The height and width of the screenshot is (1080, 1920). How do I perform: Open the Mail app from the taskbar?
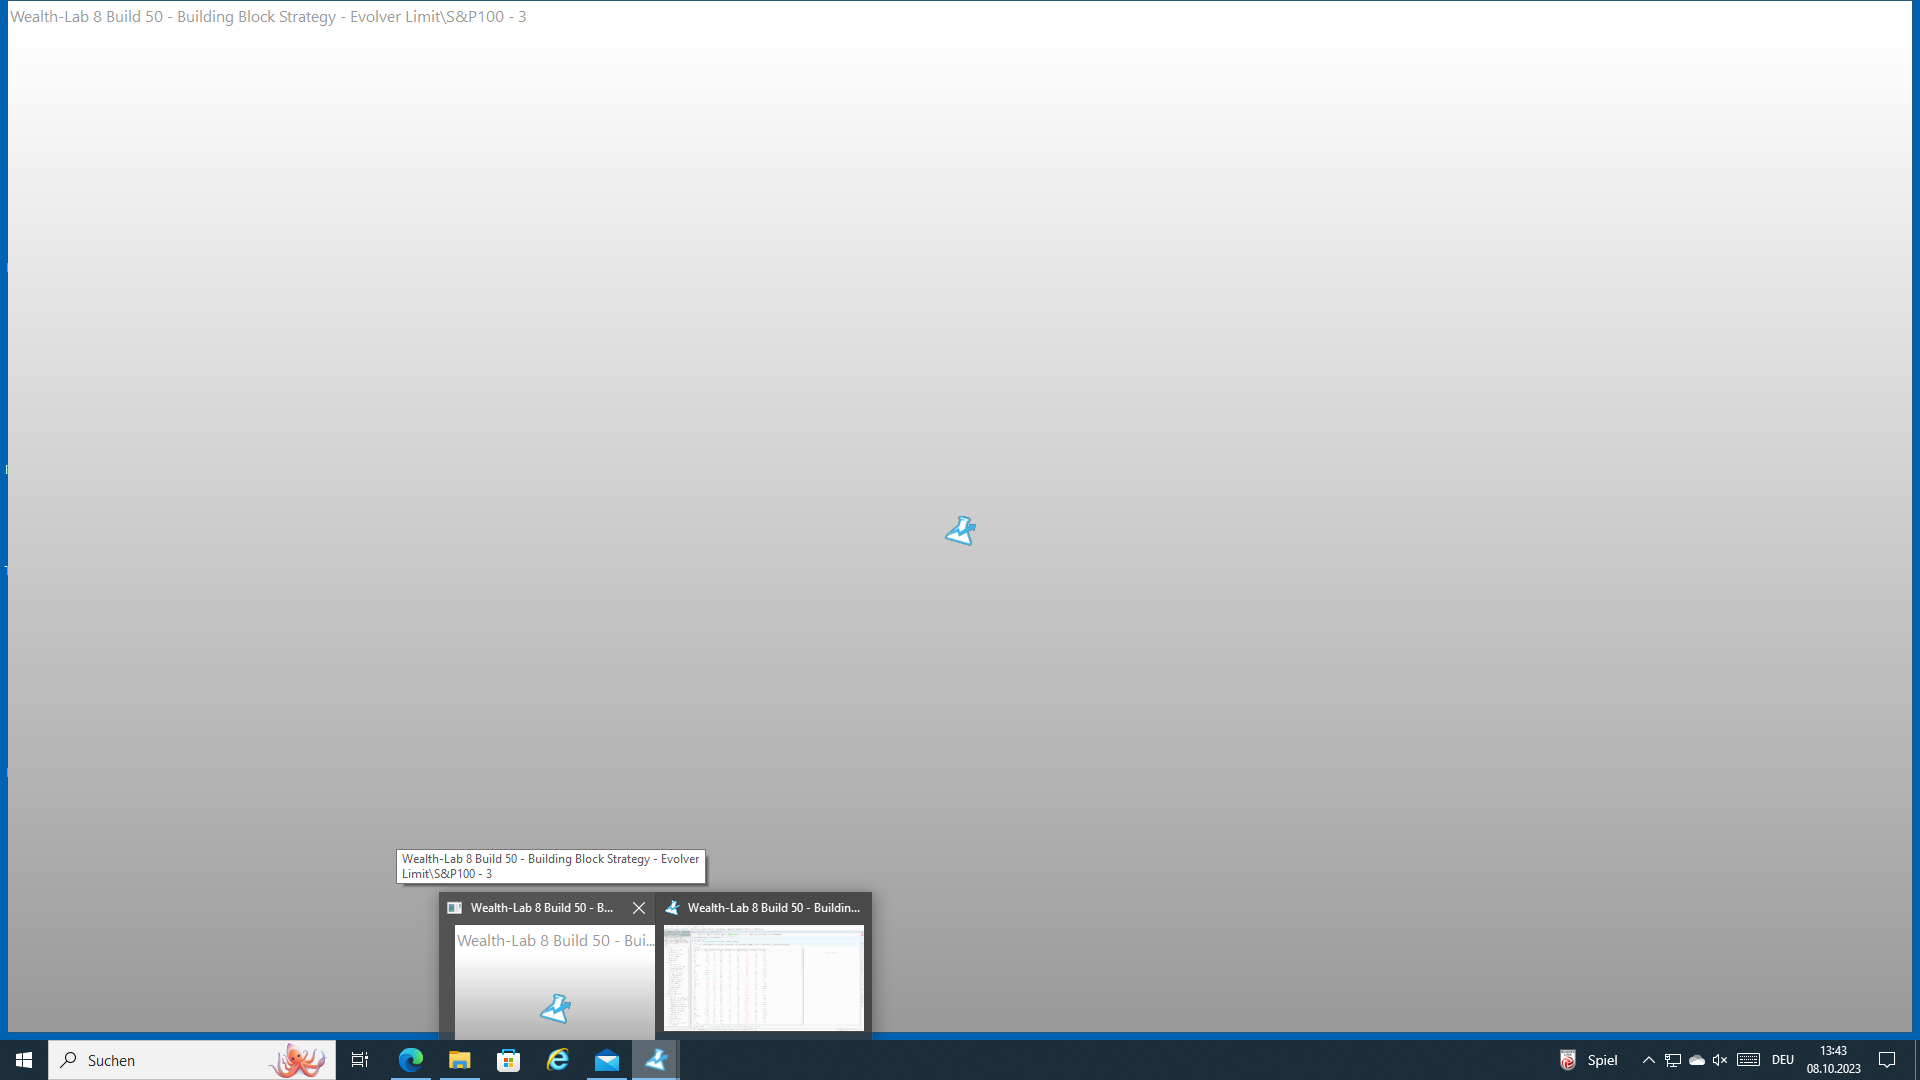click(x=607, y=1060)
